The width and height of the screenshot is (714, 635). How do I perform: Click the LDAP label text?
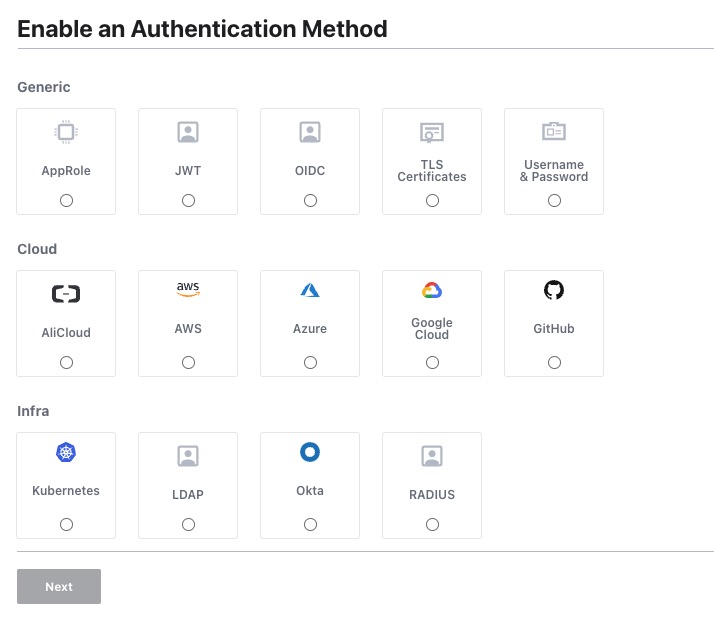pos(188,495)
